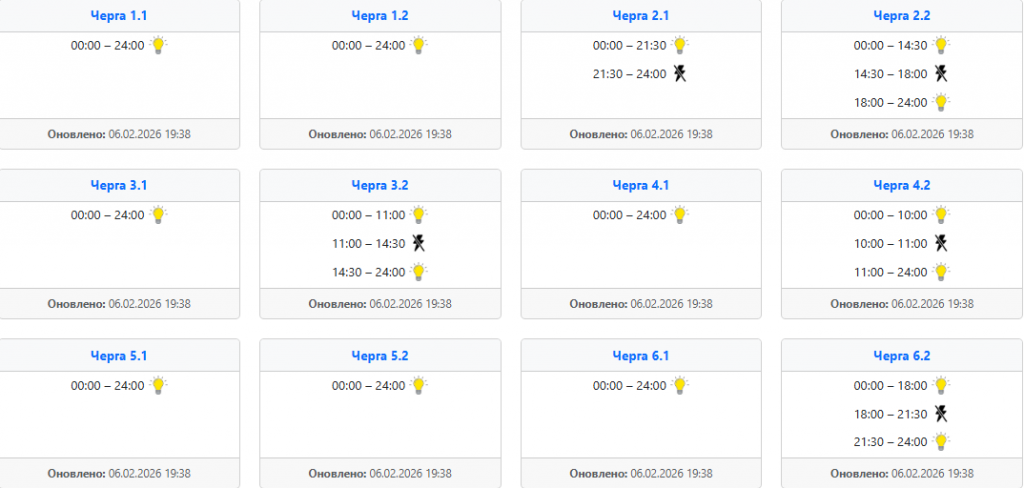Click the light bulb next to 14:30 – 24:00
The image size is (1024, 488).
point(419,272)
